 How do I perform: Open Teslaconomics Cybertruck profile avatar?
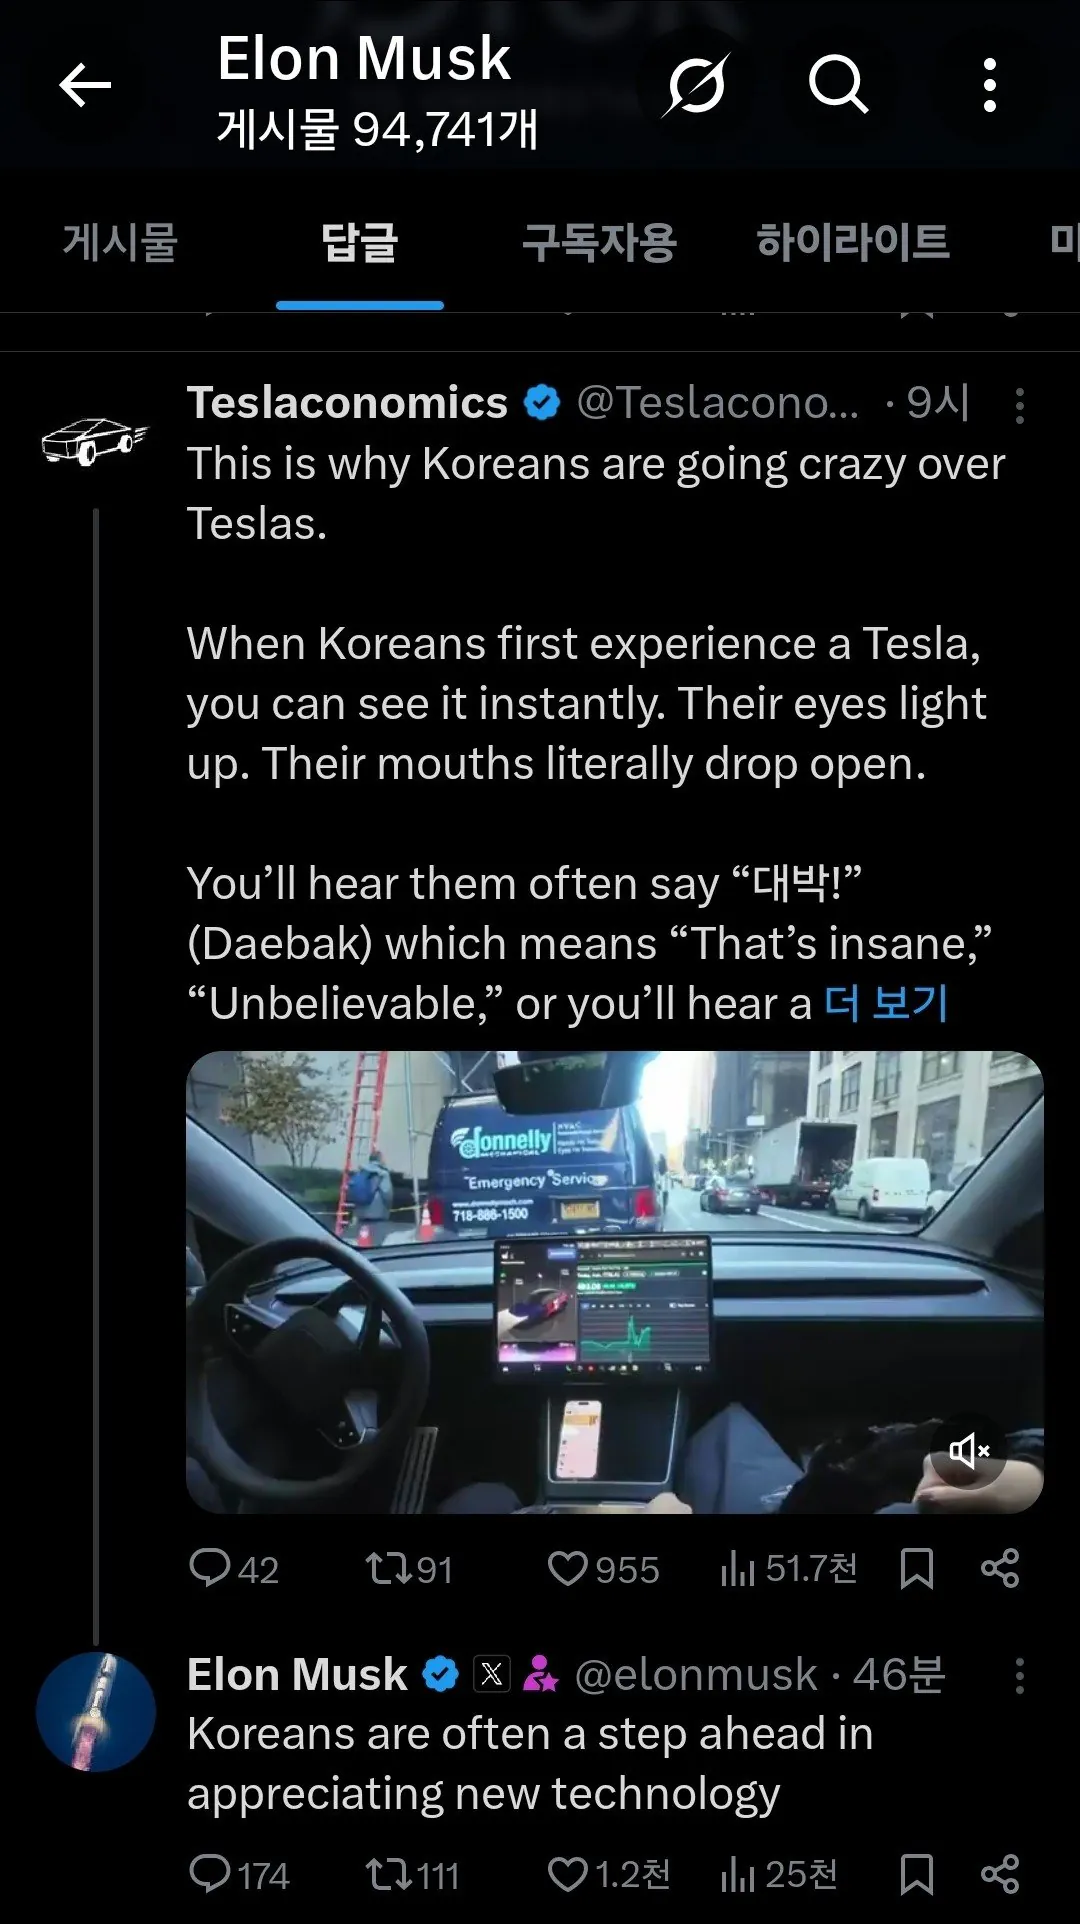coord(94,441)
